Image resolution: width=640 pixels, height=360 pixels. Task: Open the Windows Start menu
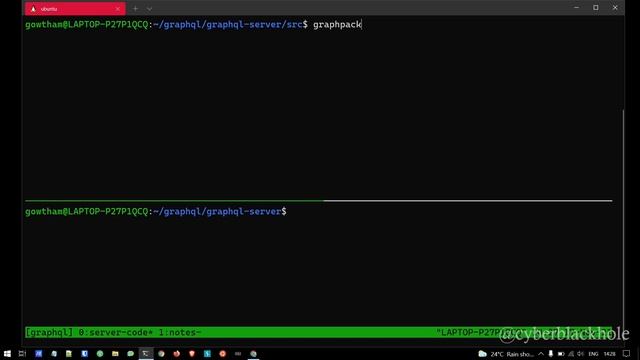click(x=7, y=354)
